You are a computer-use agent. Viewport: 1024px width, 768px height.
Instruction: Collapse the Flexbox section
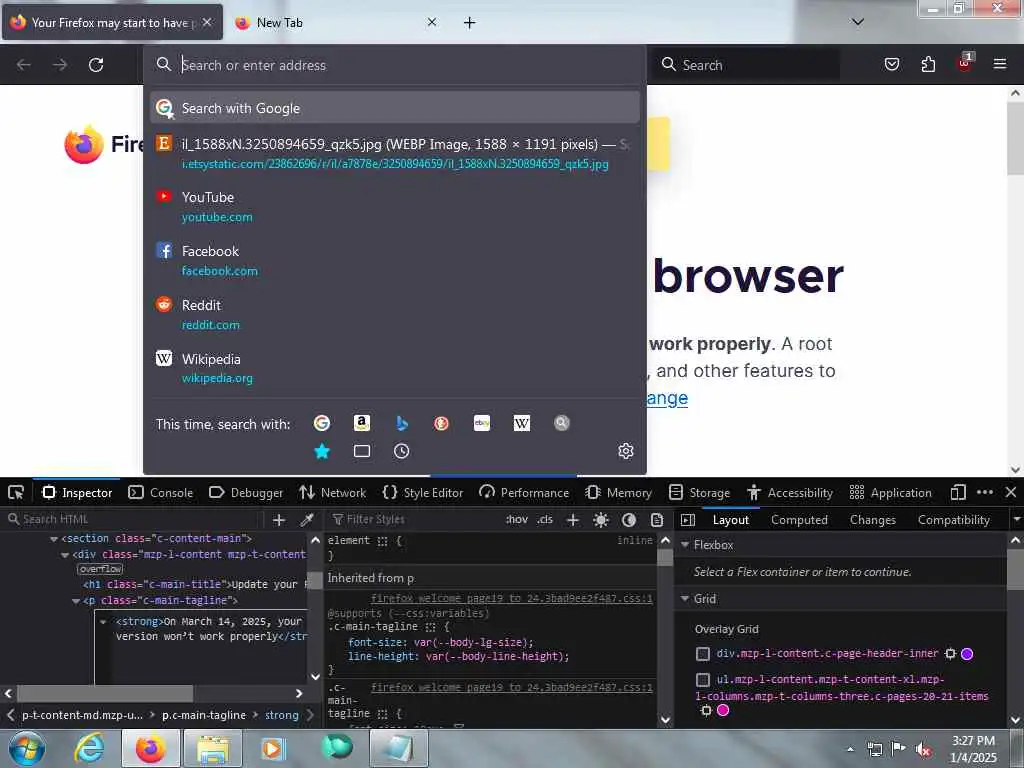click(685, 545)
